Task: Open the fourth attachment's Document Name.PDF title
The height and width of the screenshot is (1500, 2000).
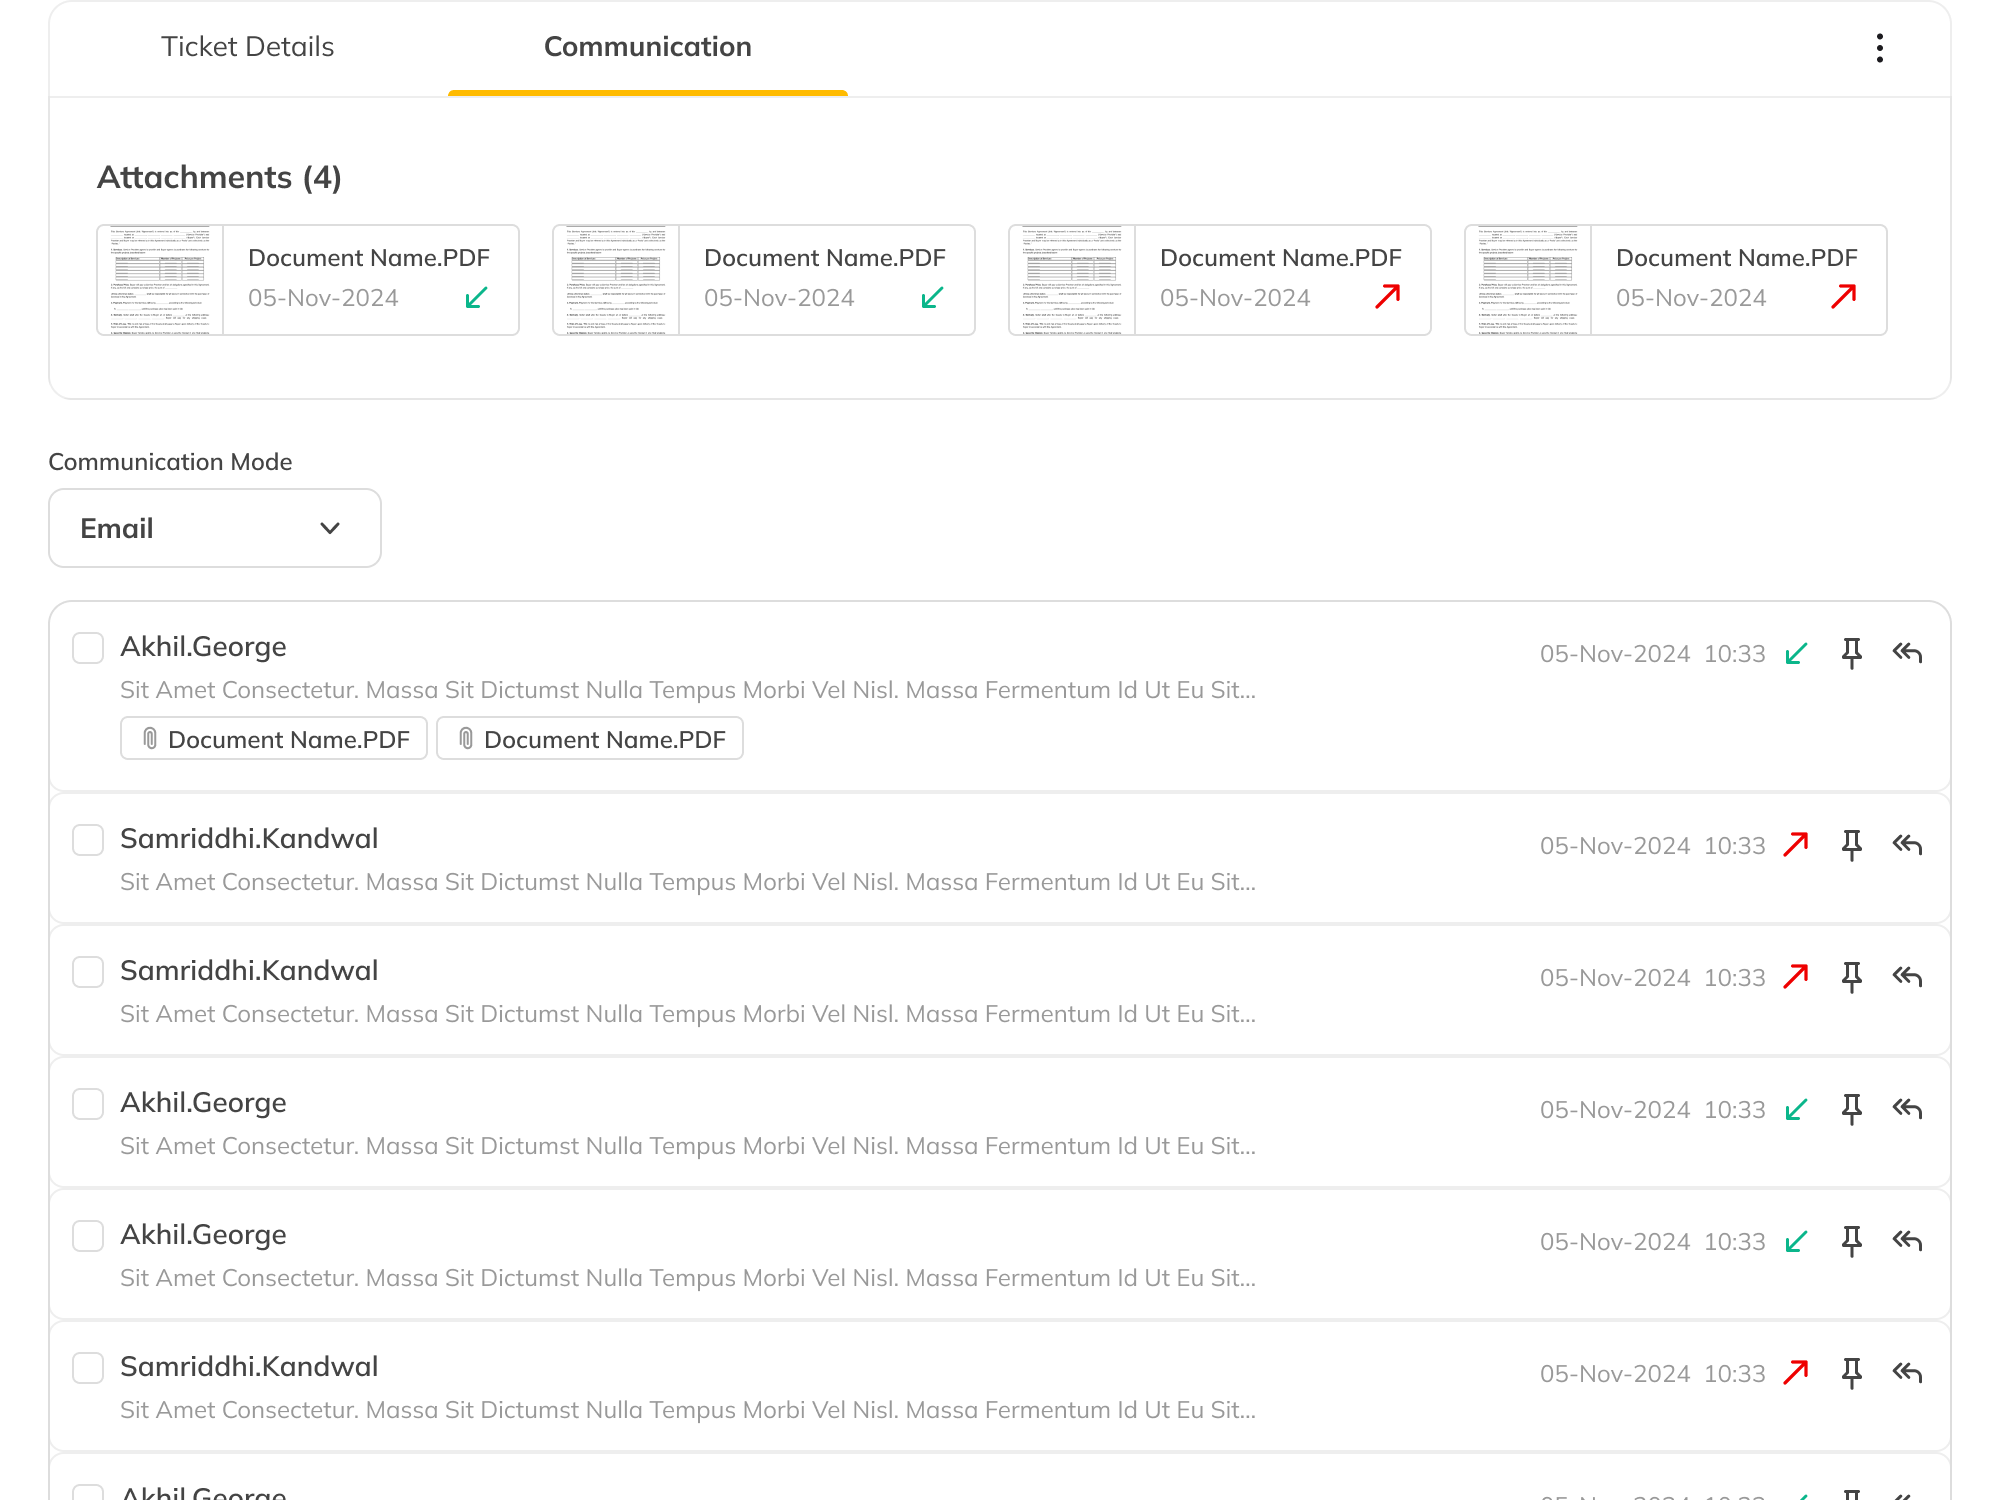Action: (1737, 258)
